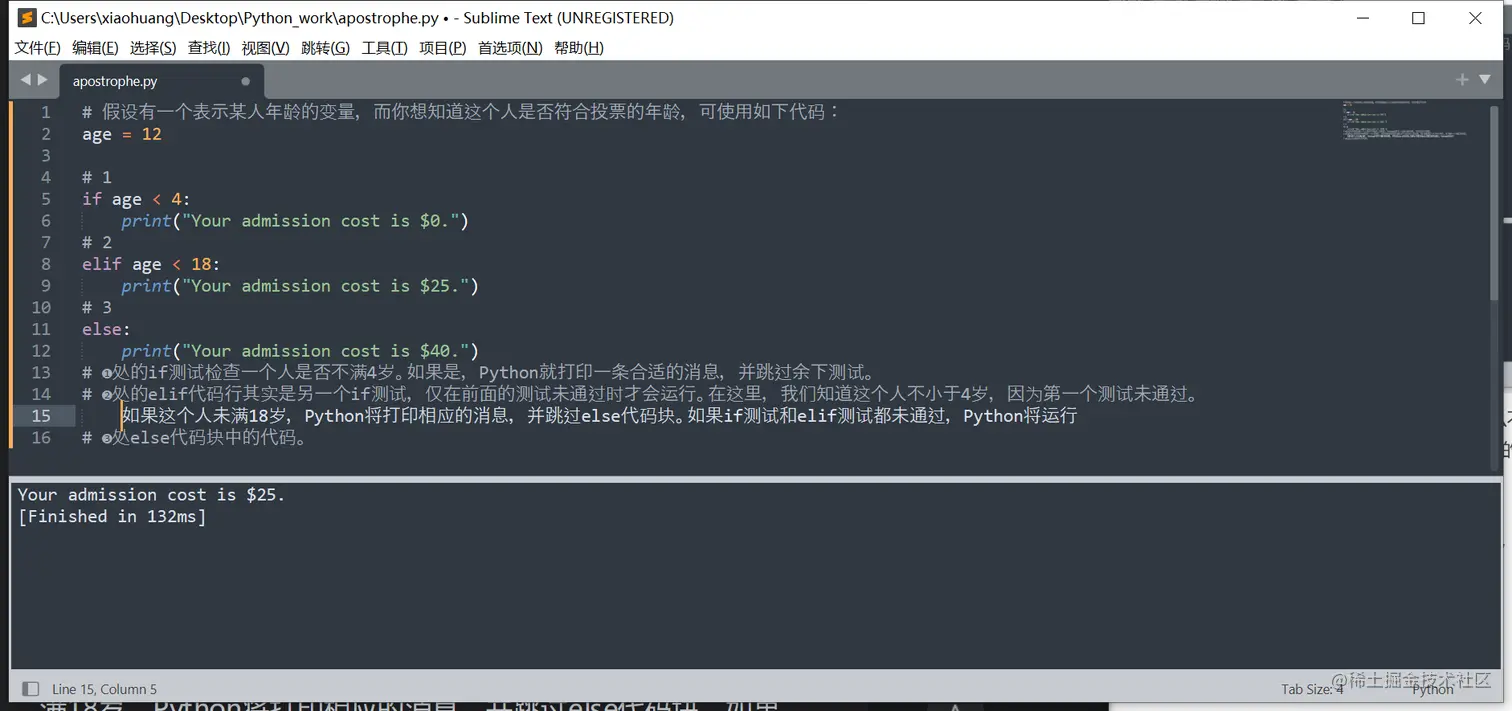Open the 帮助(H) menu
This screenshot has width=1512, height=711.
tap(578, 48)
